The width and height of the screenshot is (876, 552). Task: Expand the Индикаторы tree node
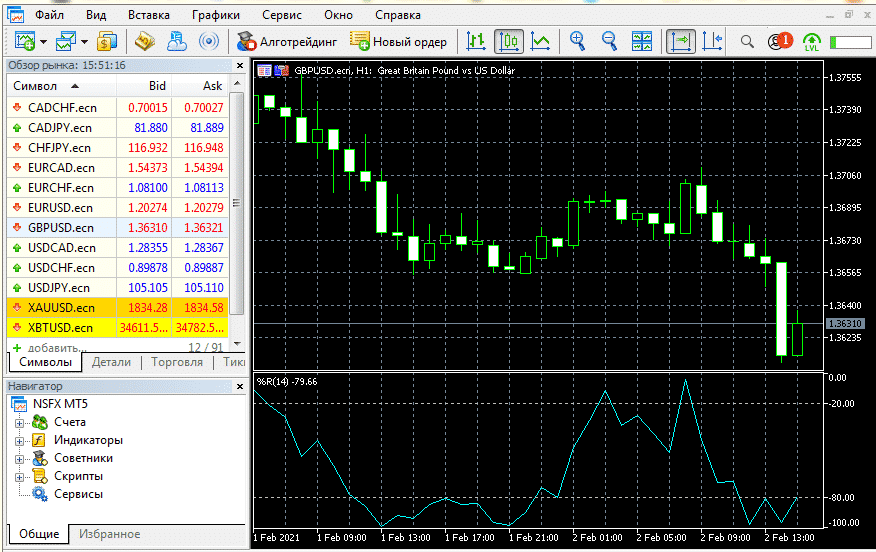(x=19, y=441)
